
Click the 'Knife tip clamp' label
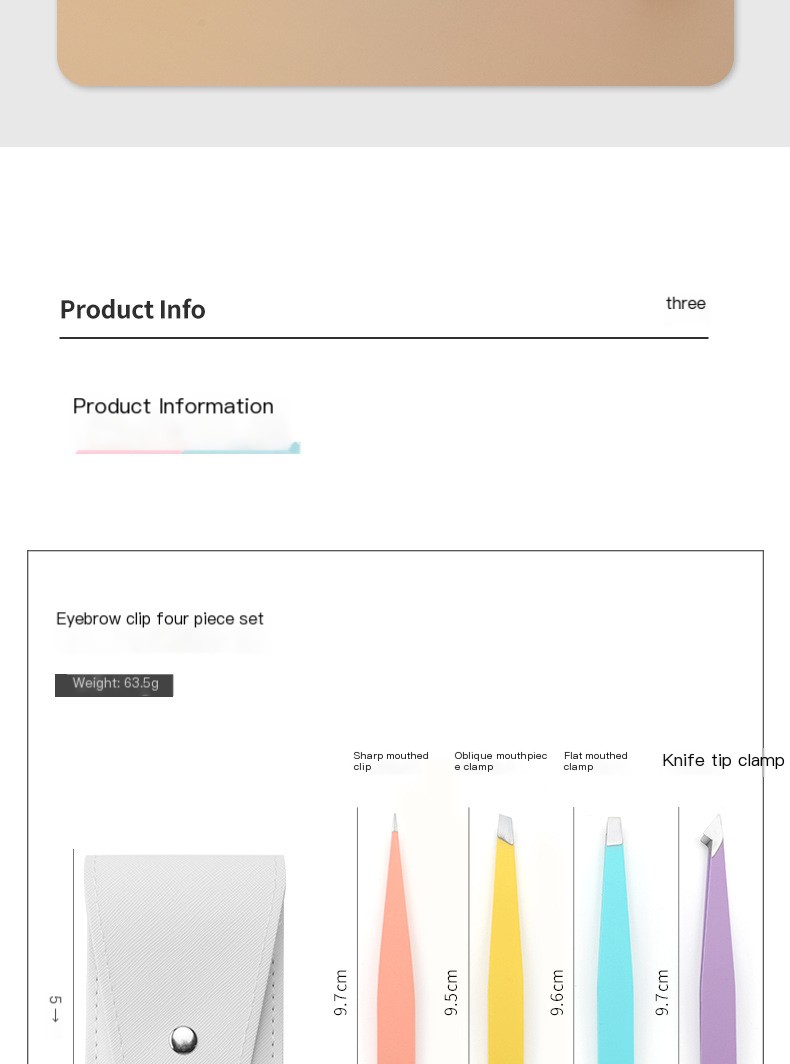(x=723, y=761)
